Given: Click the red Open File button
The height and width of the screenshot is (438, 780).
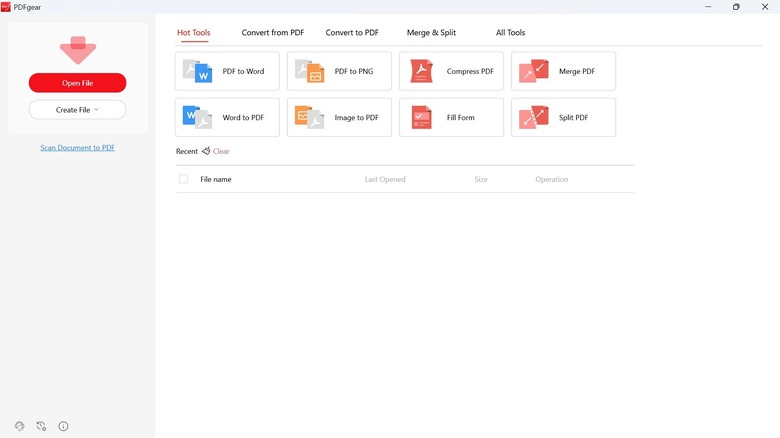Looking at the screenshot, I should (x=78, y=83).
